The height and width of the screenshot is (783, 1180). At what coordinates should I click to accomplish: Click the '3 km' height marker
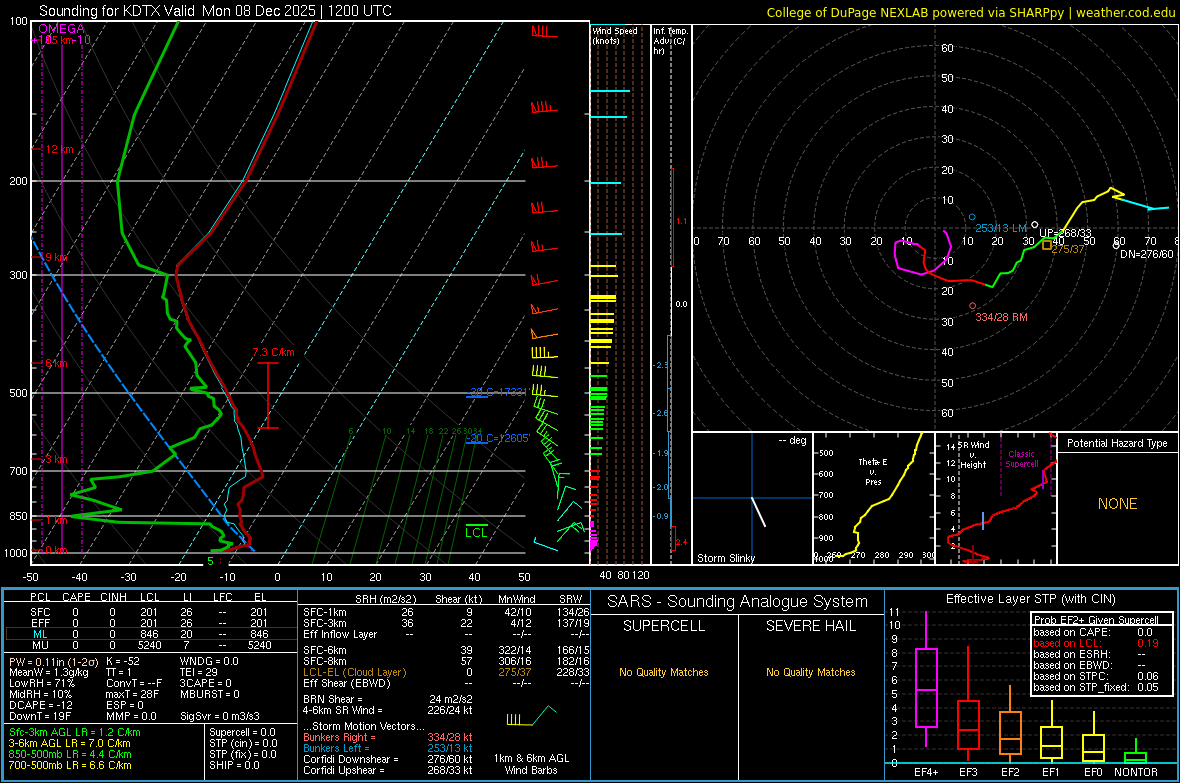point(56,459)
